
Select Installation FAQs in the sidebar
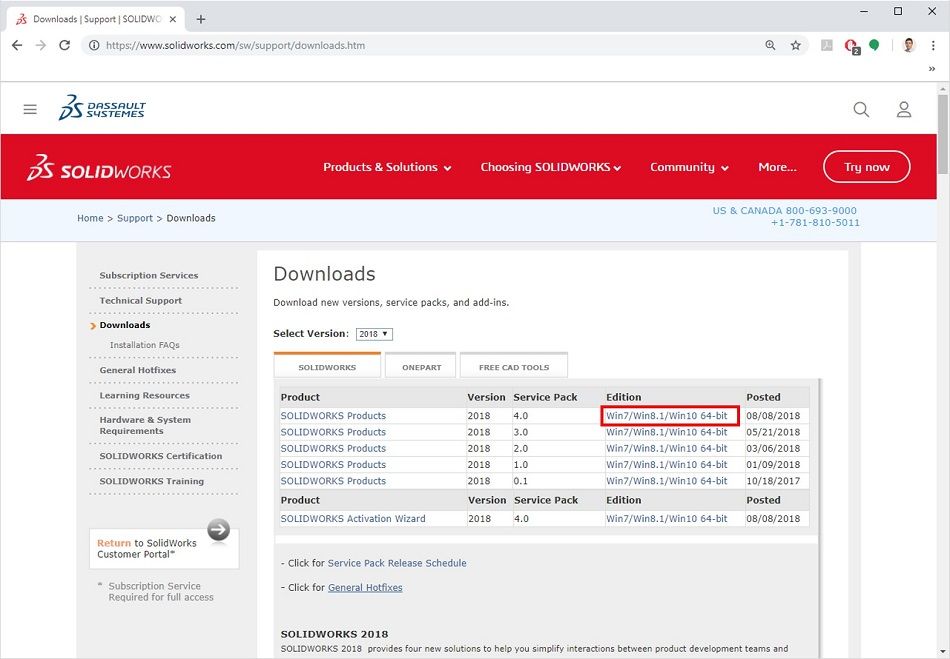pos(142,345)
